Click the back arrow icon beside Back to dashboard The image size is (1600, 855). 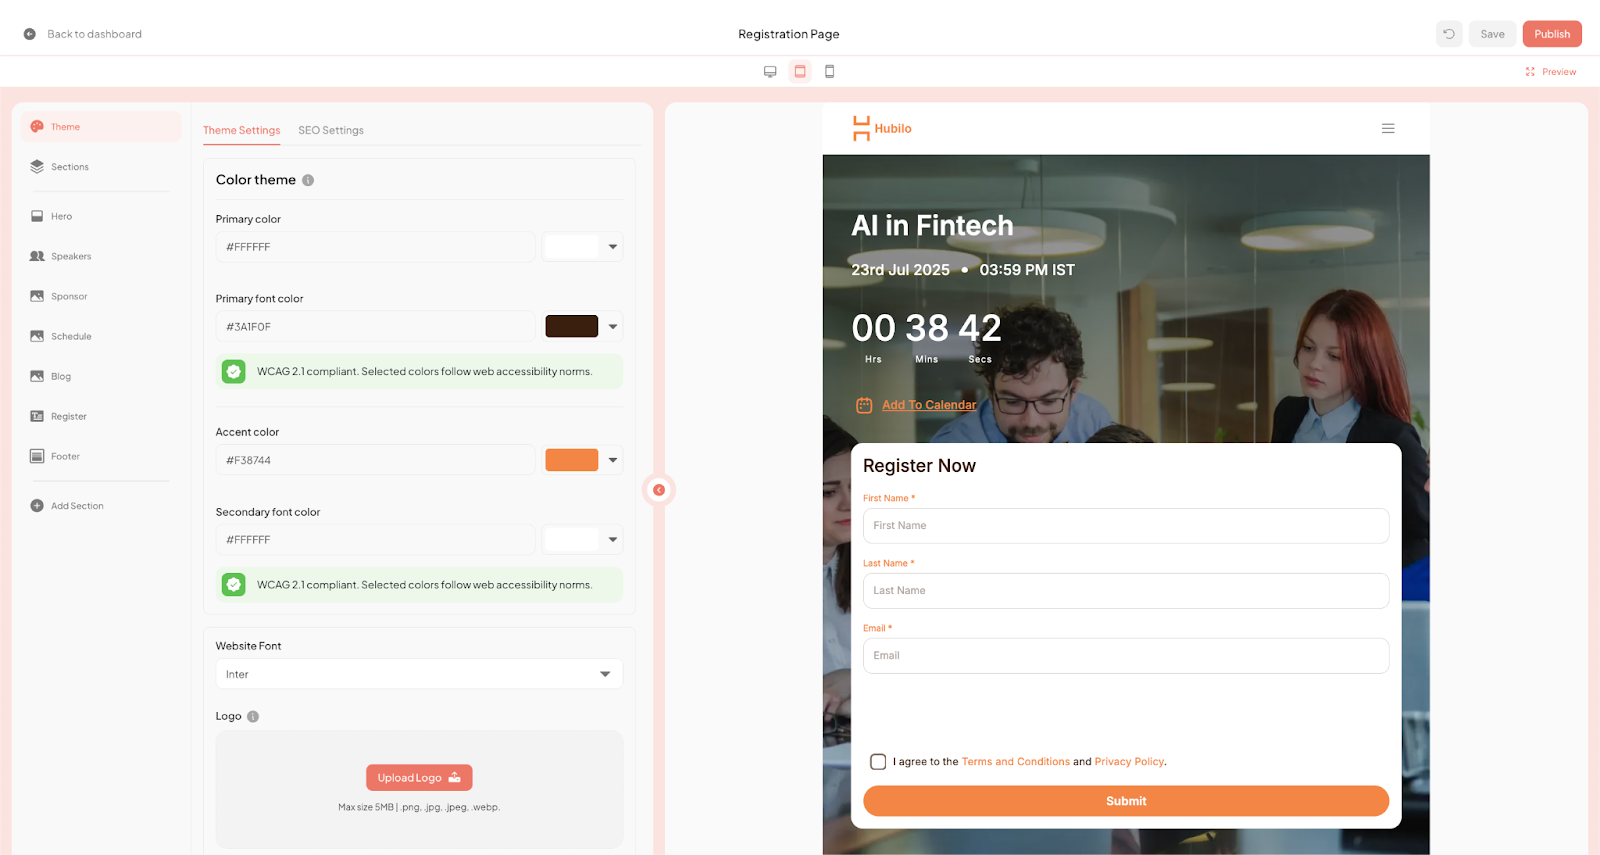(30, 34)
